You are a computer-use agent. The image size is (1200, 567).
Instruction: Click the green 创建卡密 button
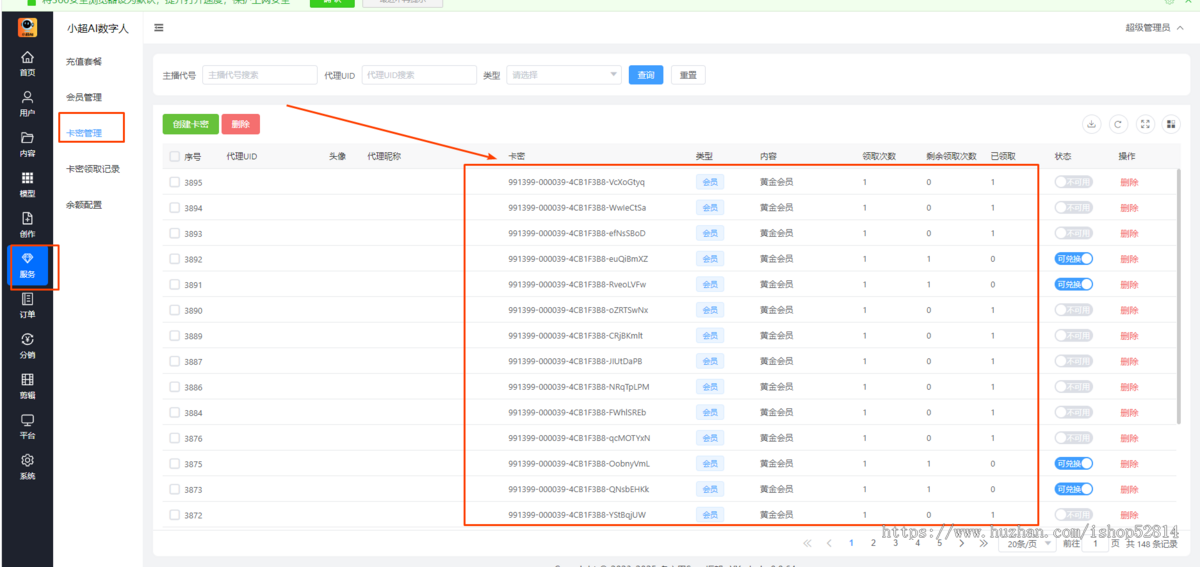190,124
